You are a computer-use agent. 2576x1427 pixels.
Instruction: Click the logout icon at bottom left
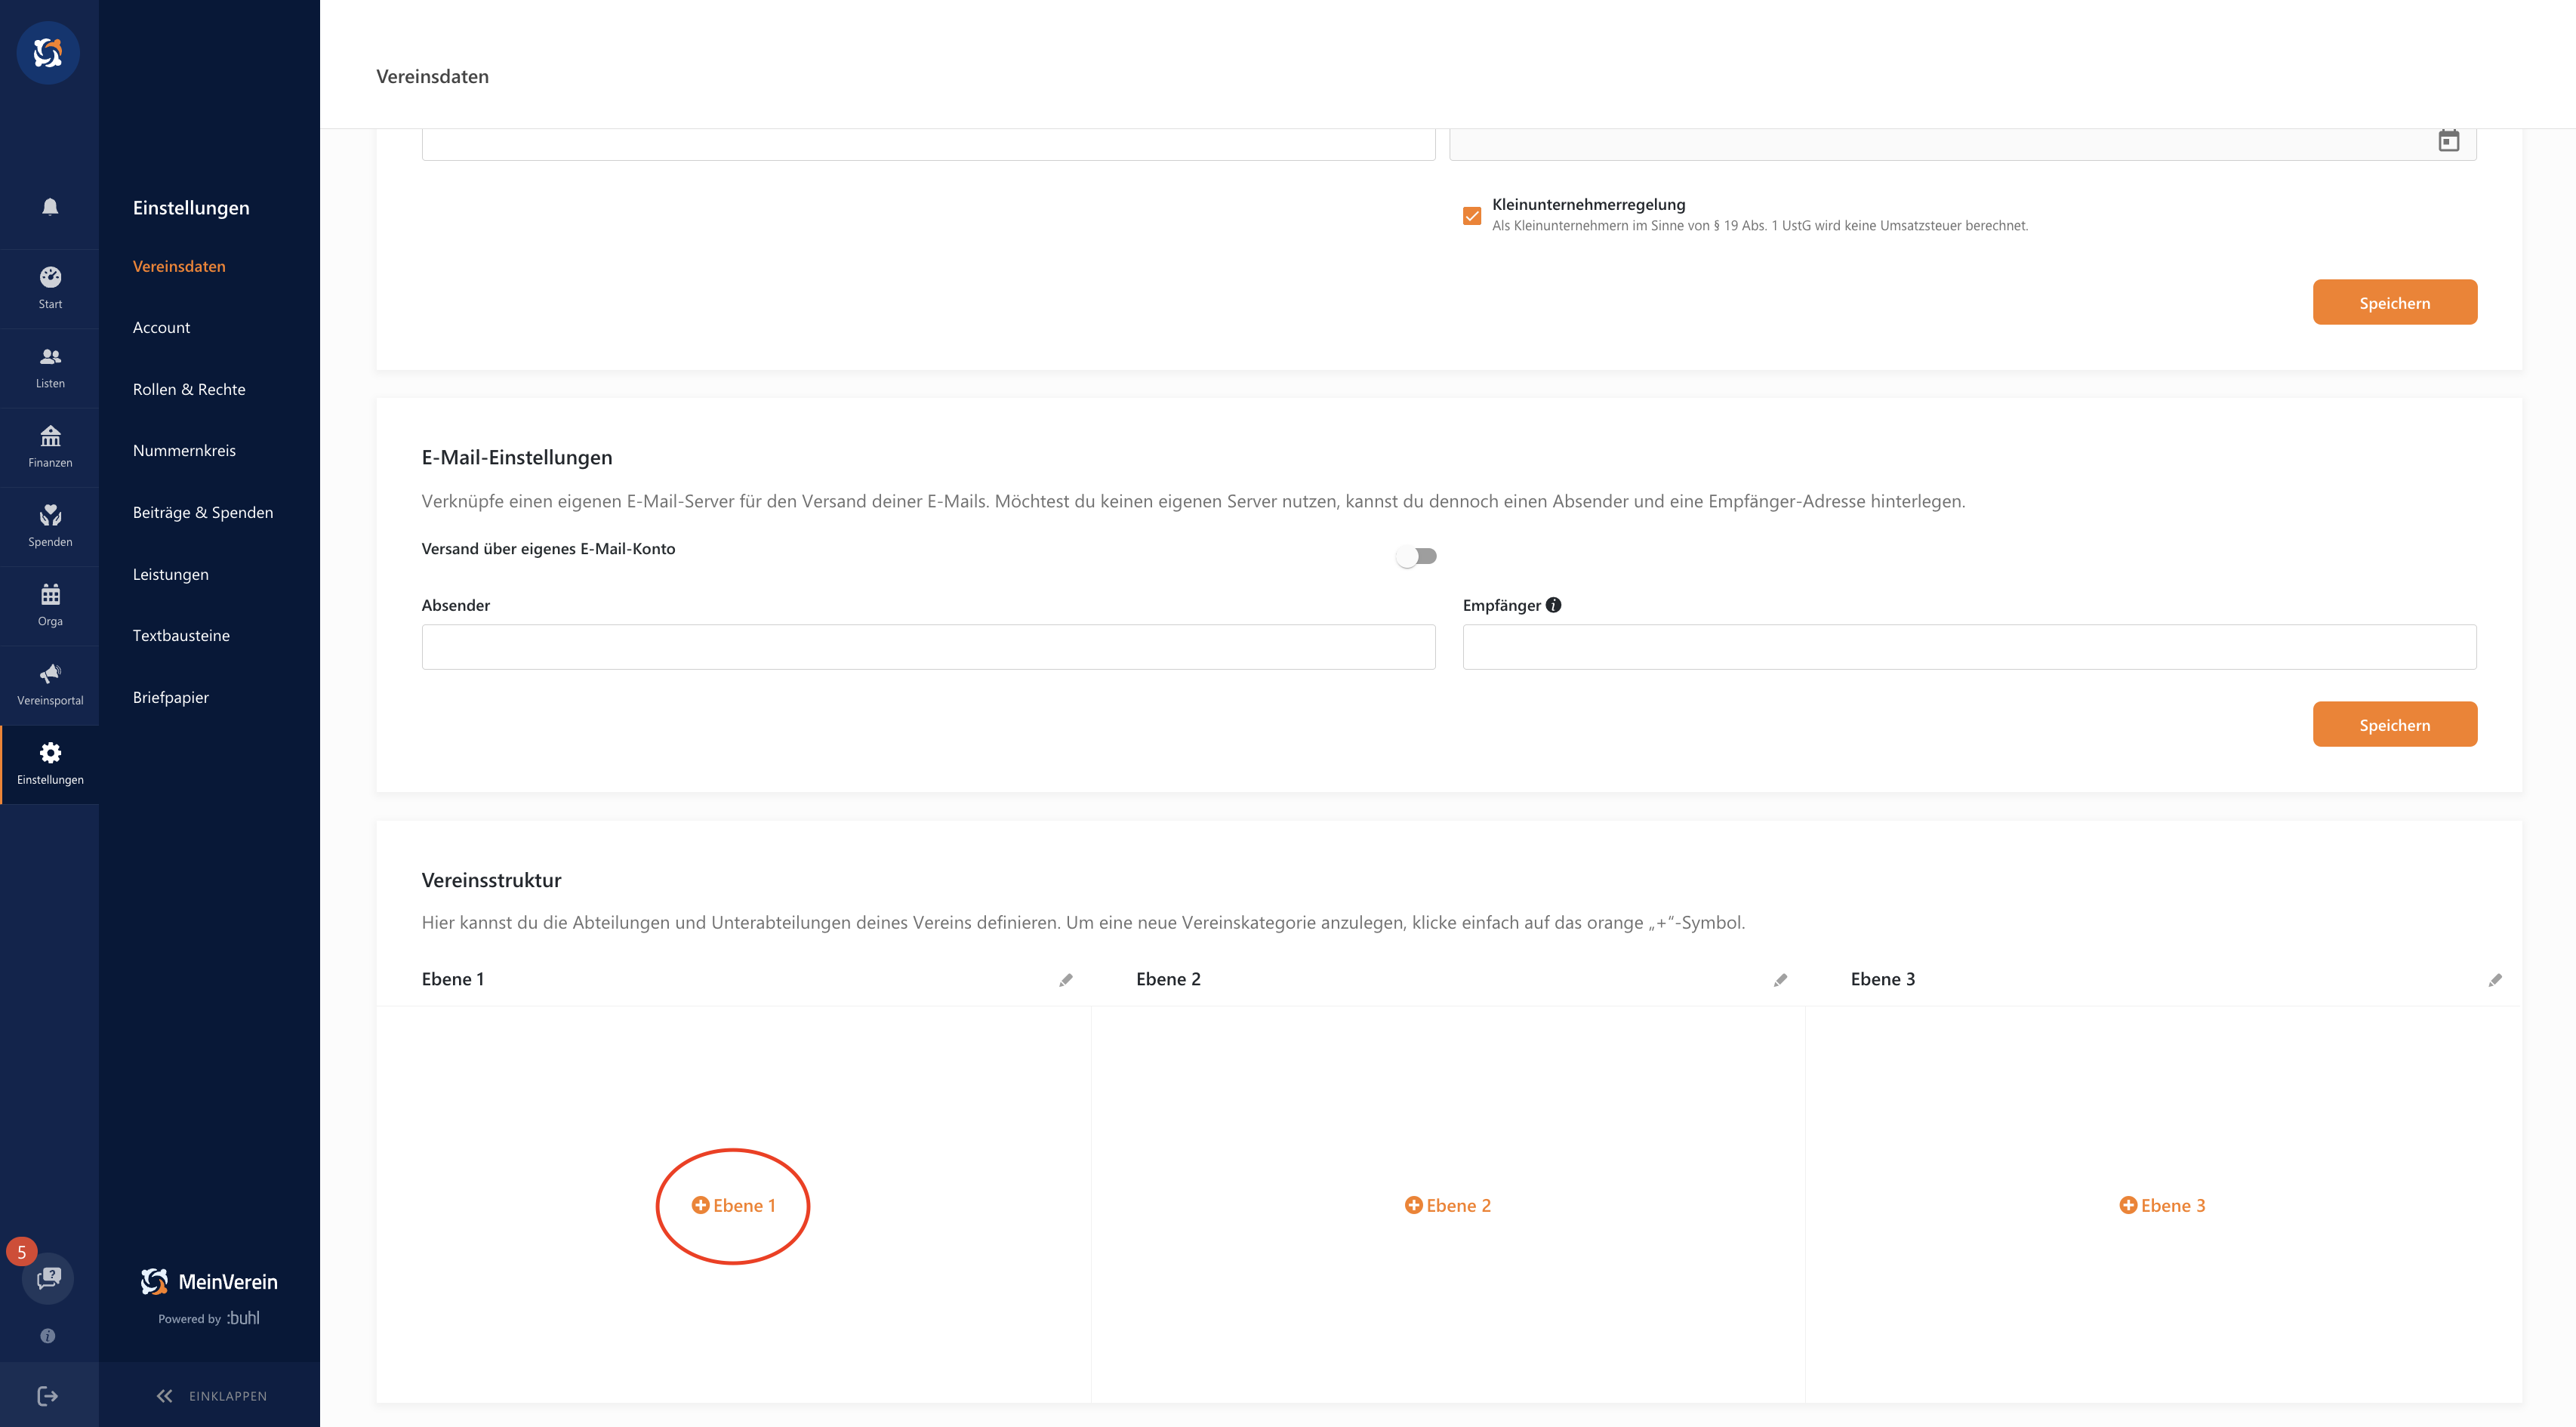tap(47, 1395)
